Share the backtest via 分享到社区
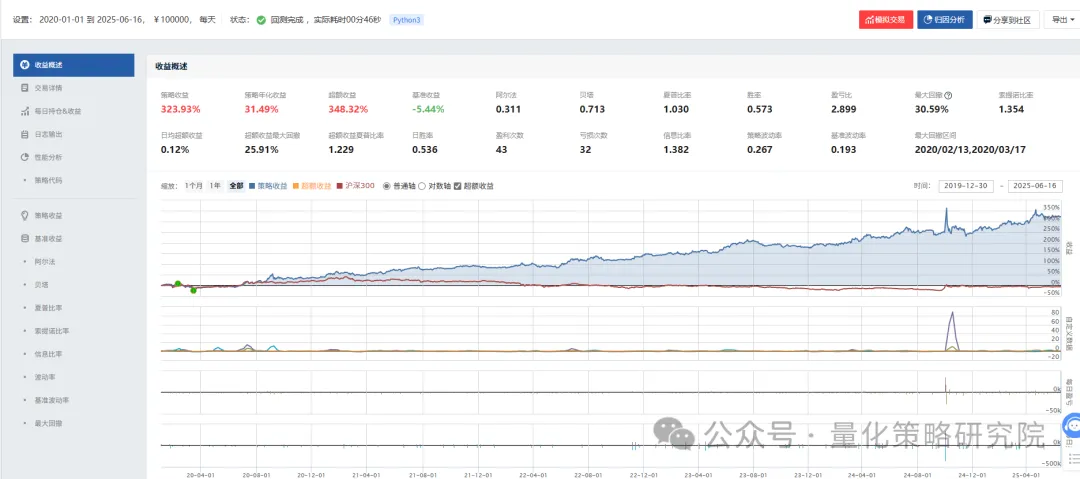This screenshot has height=479, width=1080. point(1008,20)
